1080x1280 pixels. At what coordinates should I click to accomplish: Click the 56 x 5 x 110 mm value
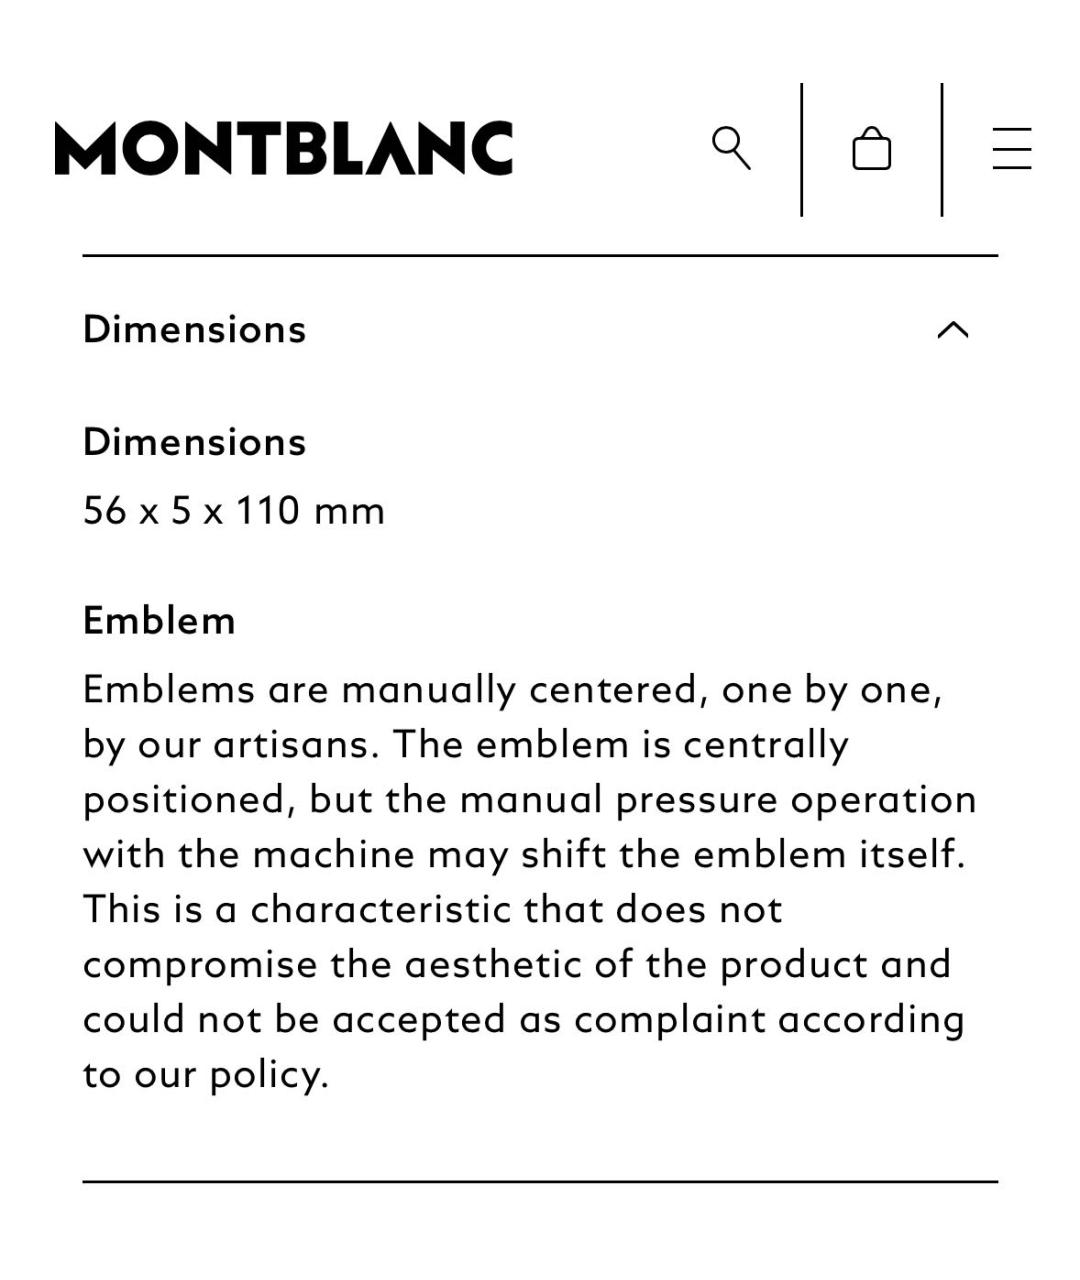(x=233, y=511)
